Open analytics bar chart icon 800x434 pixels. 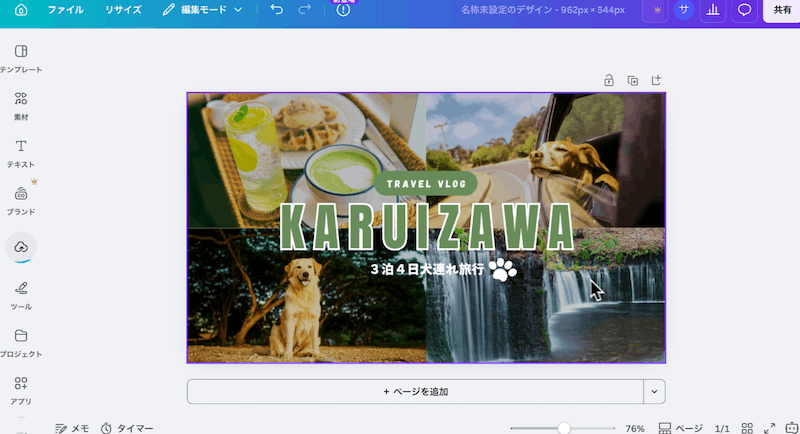[x=713, y=10]
